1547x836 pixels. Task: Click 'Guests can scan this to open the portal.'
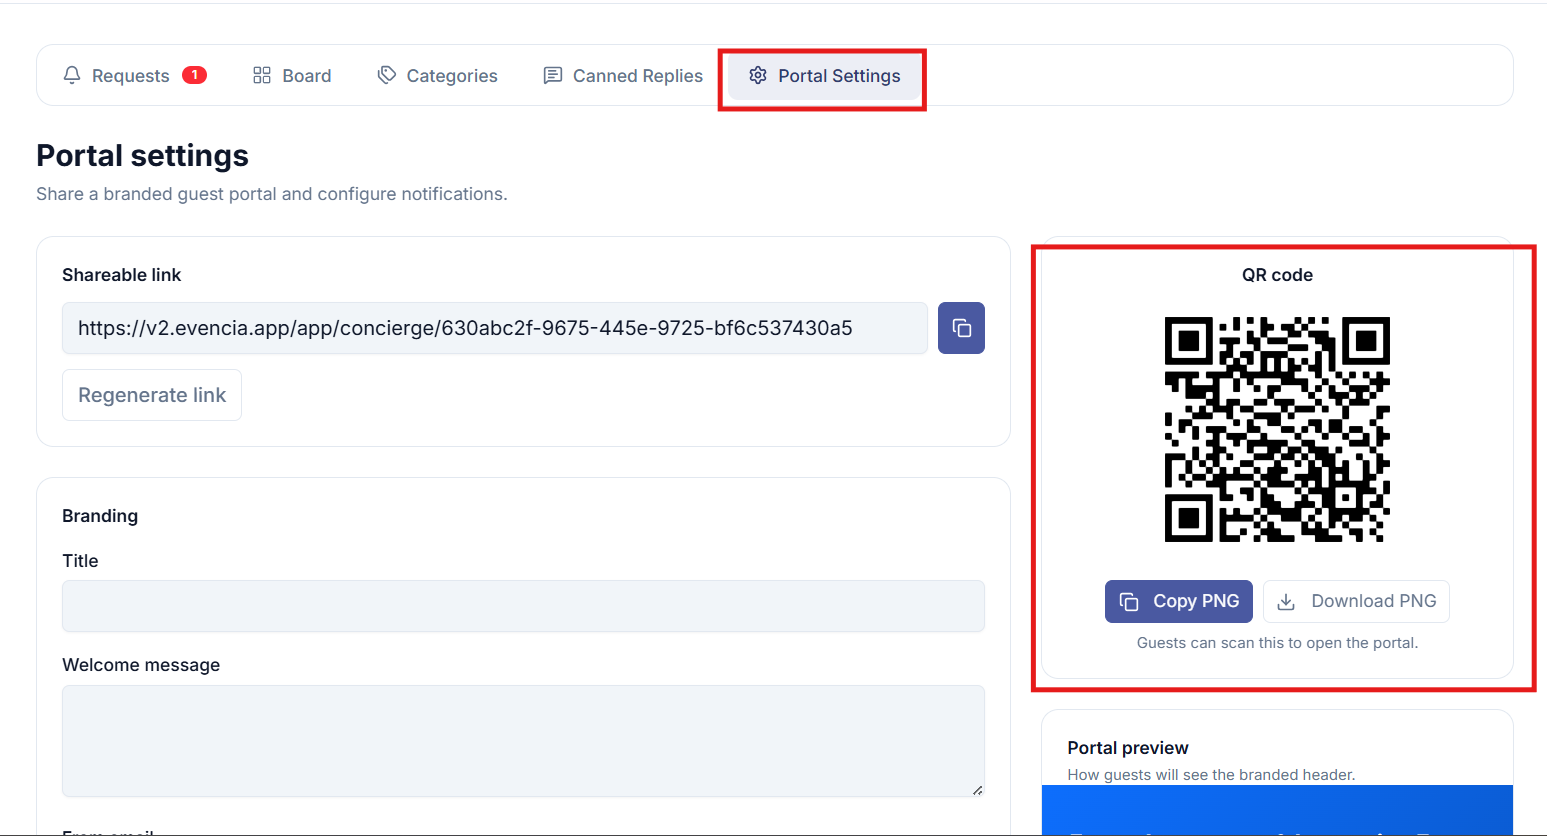tap(1277, 643)
